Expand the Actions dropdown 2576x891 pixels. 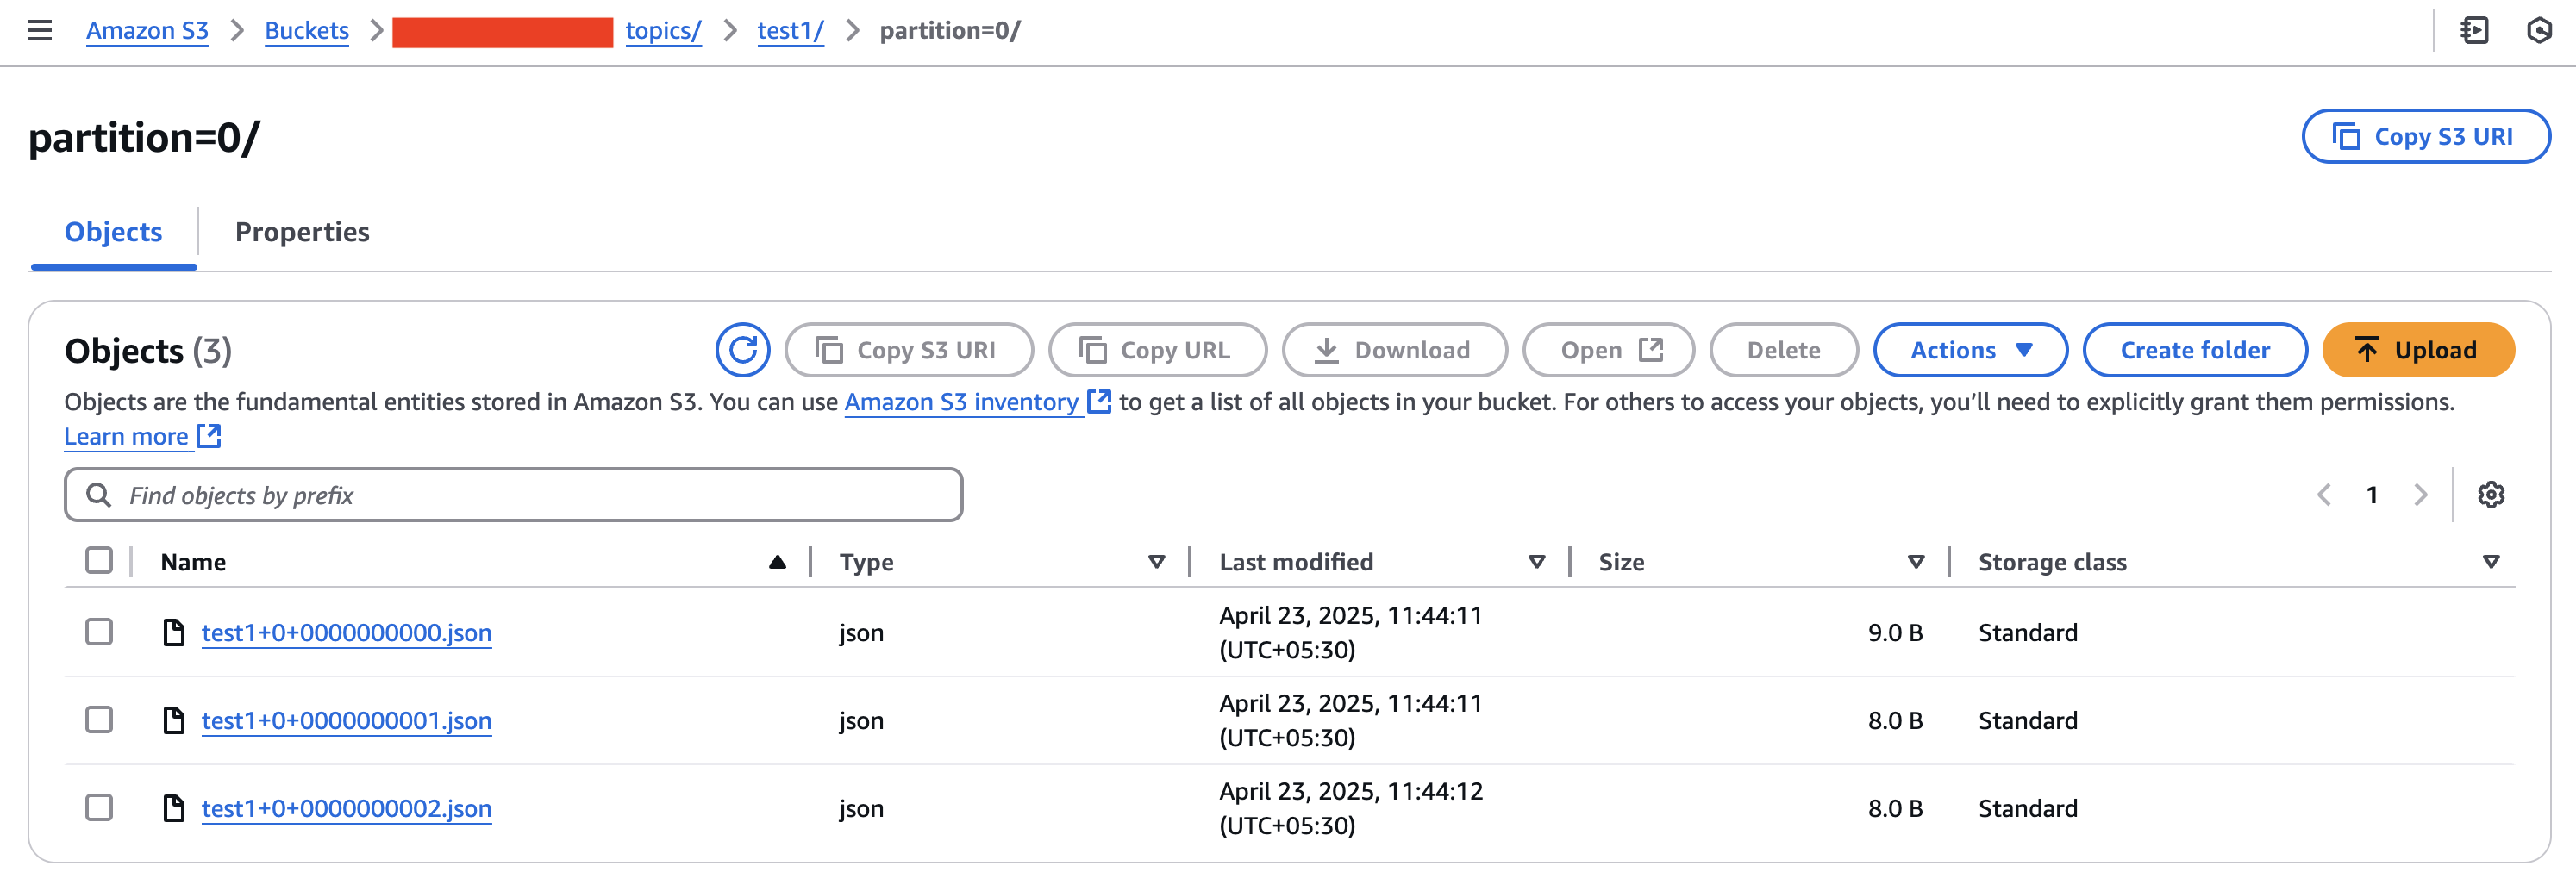[1969, 350]
